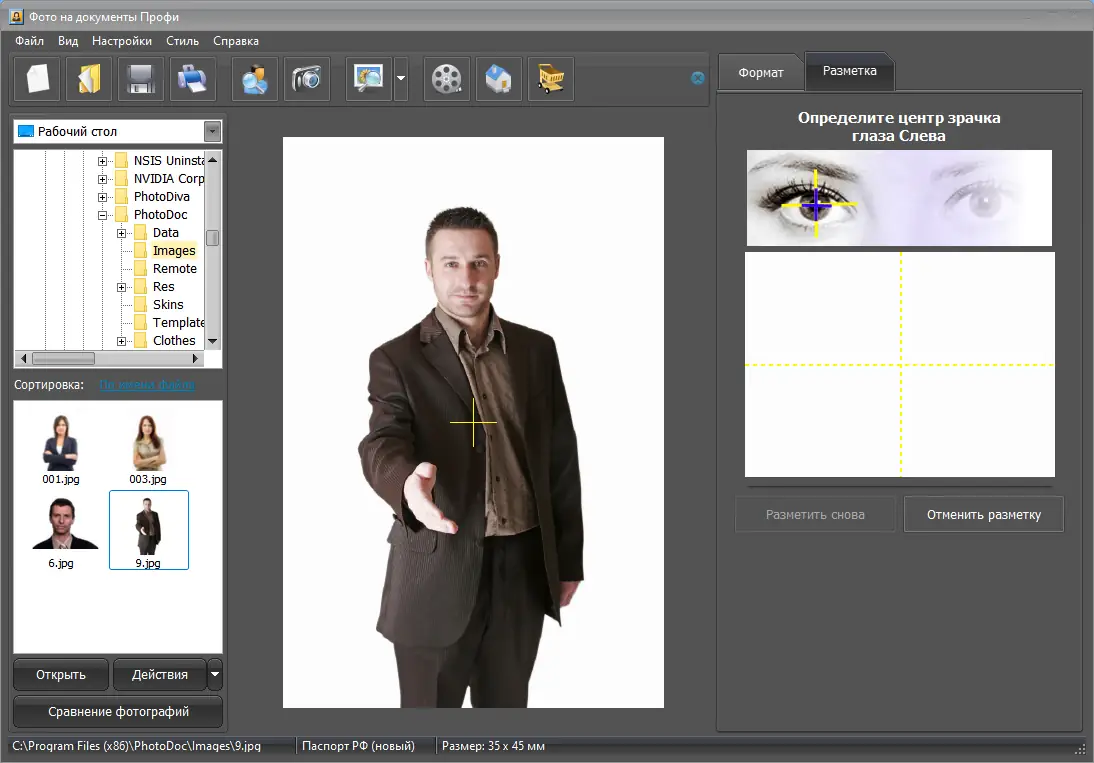Open the dropdown arrow beside image viewer icon
The height and width of the screenshot is (763, 1094).
[401, 79]
